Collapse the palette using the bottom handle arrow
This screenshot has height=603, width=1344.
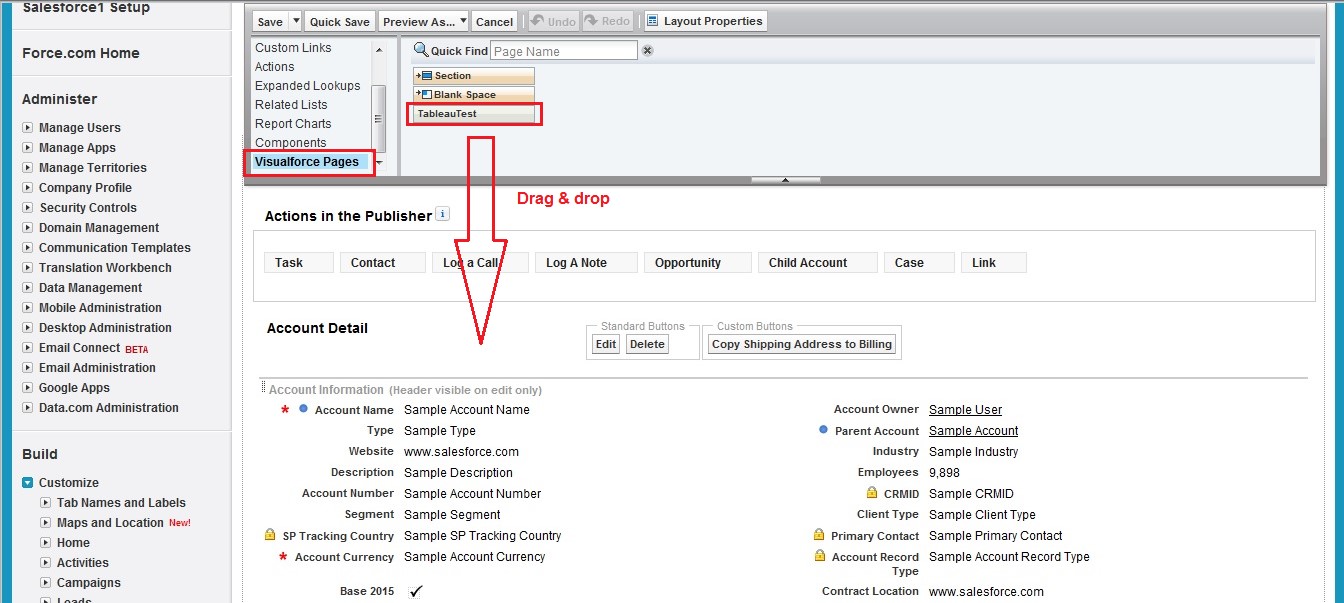click(785, 180)
